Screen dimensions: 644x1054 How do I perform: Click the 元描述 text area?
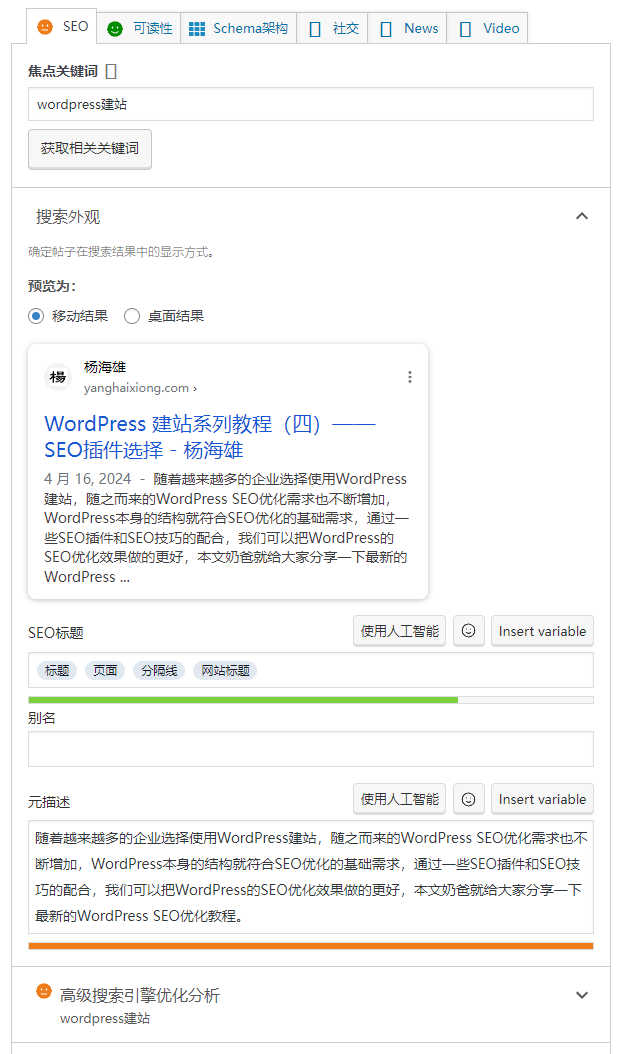[x=311, y=877]
